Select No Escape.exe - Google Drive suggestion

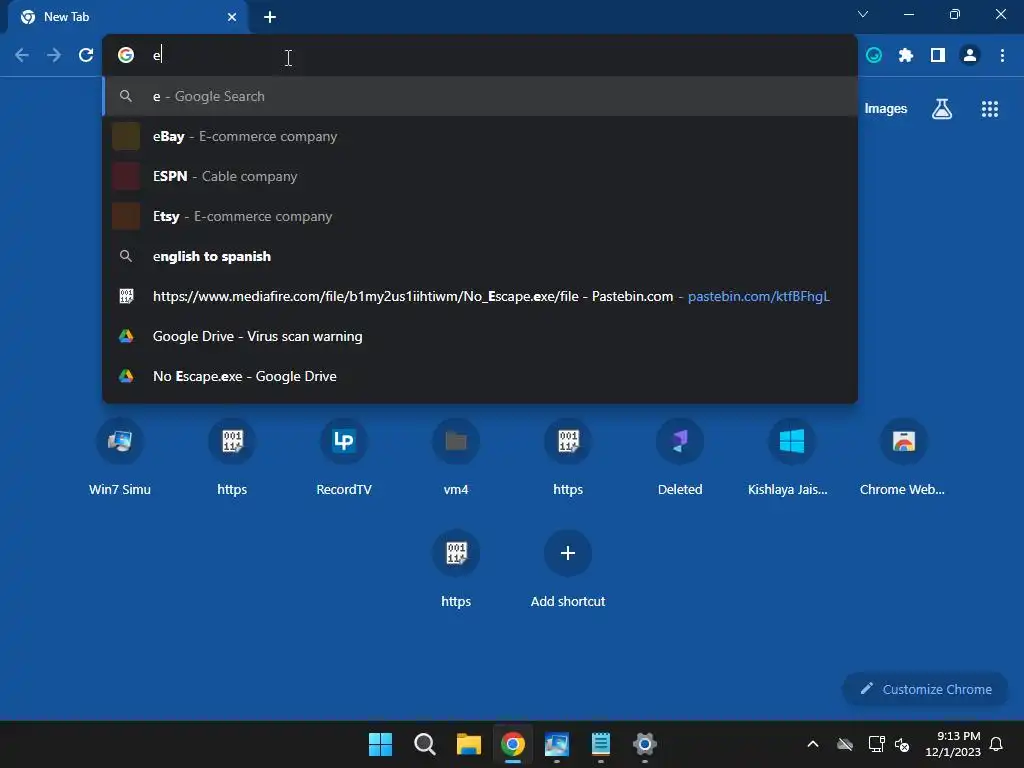(480, 376)
